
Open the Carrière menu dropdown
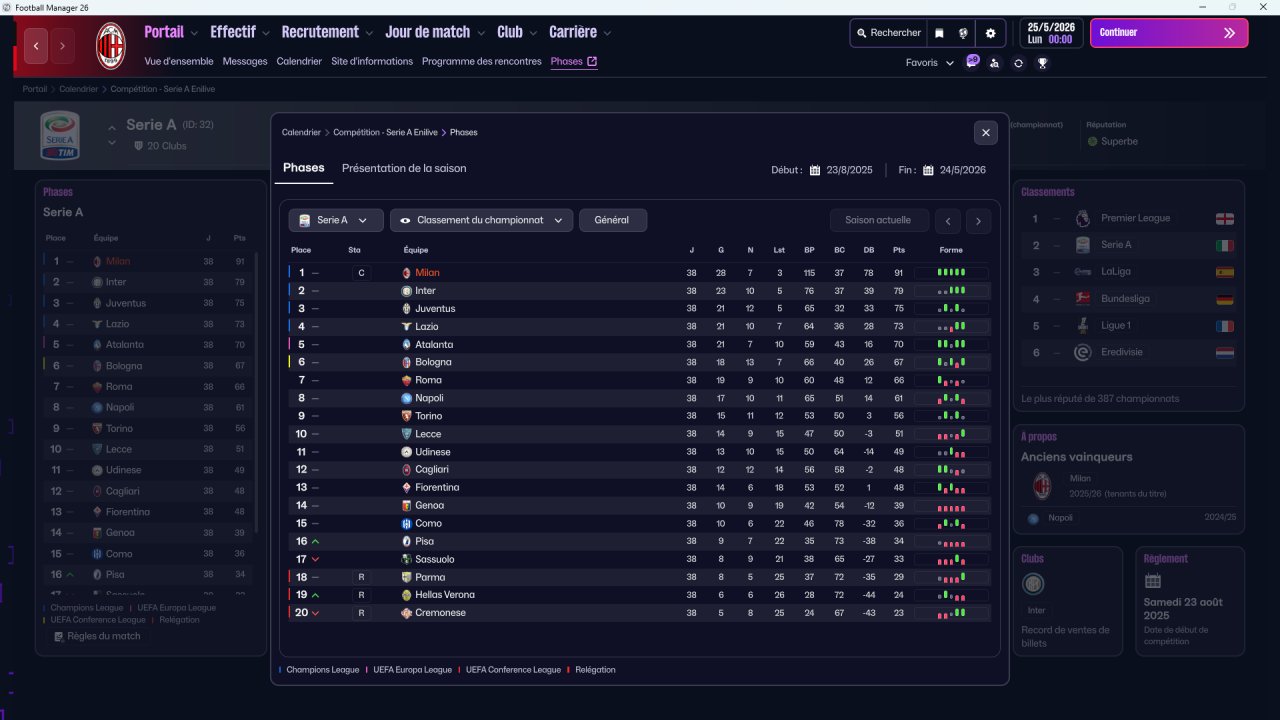tap(580, 32)
